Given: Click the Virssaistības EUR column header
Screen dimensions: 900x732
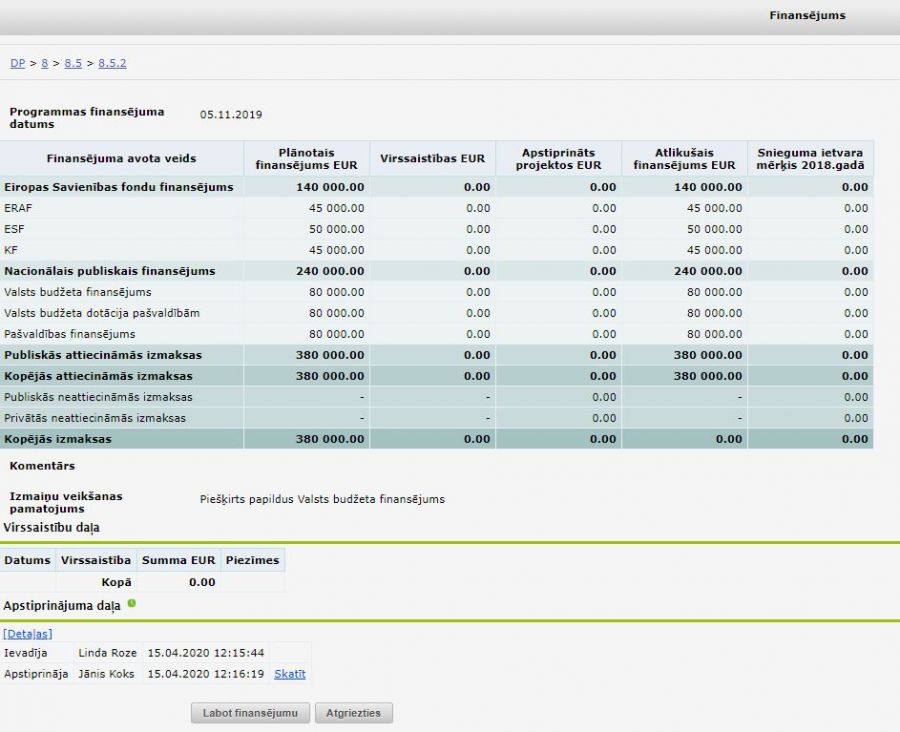Looking at the screenshot, I should point(432,158).
